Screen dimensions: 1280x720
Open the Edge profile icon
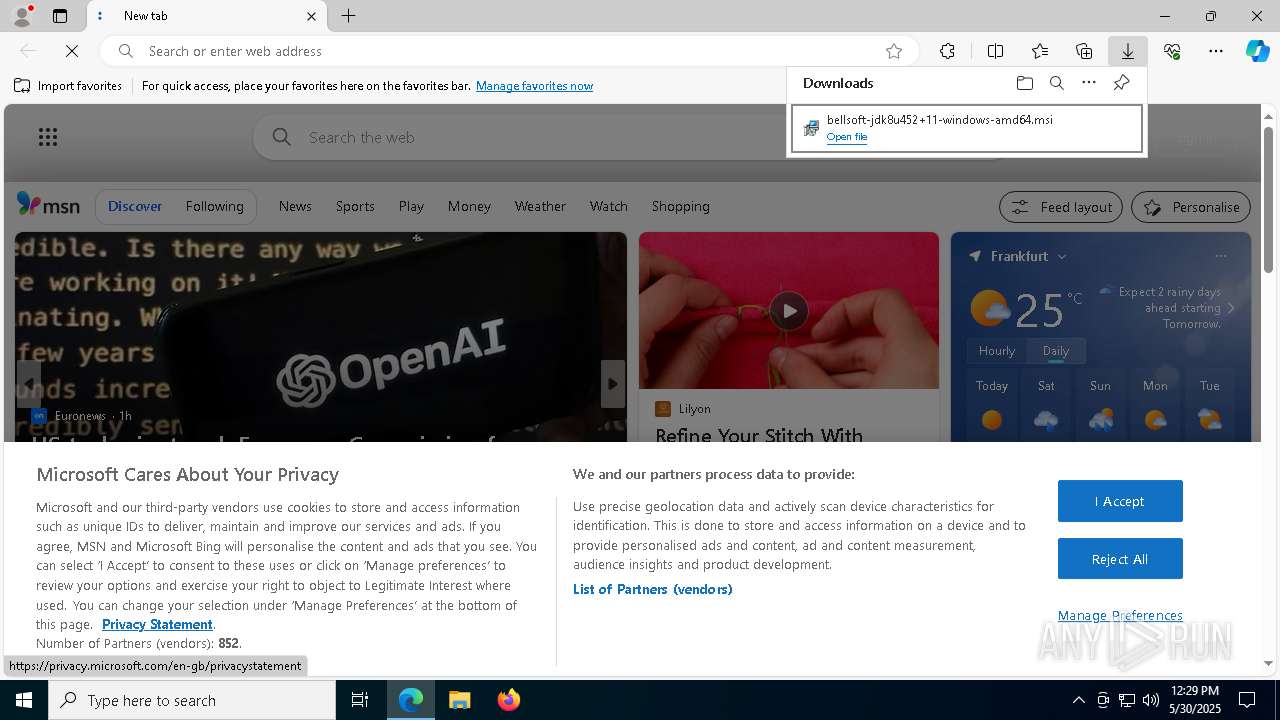[21, 16]
